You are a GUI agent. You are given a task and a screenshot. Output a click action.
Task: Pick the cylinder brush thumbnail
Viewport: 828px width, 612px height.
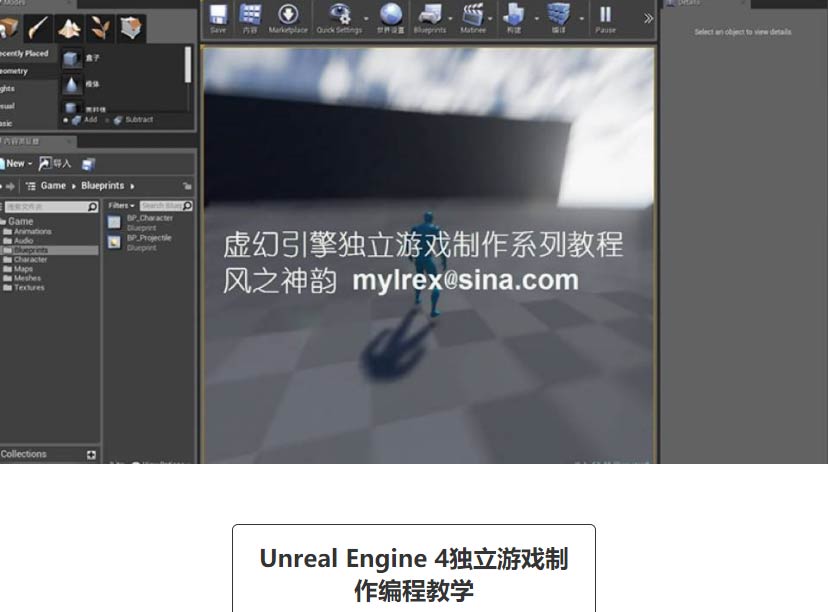72,107
